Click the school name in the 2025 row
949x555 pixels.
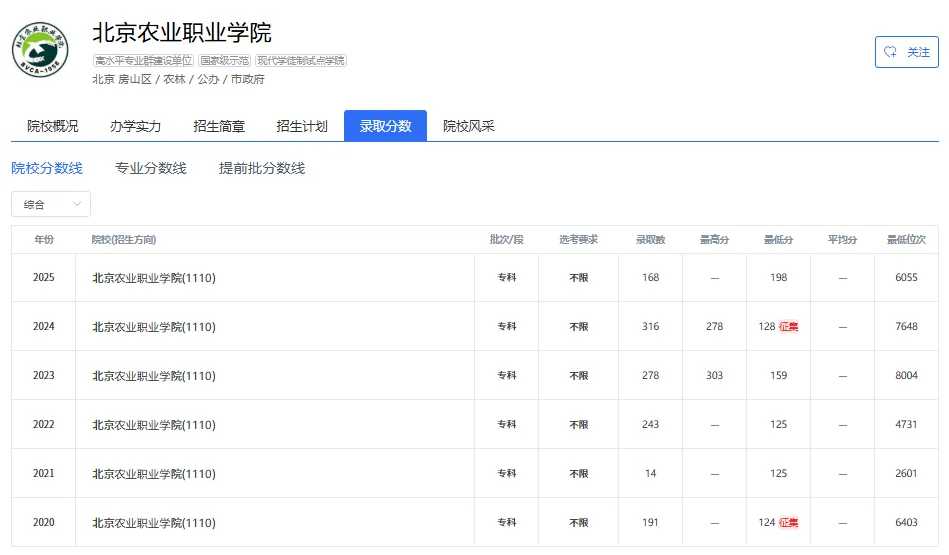(x=154, y=278)
